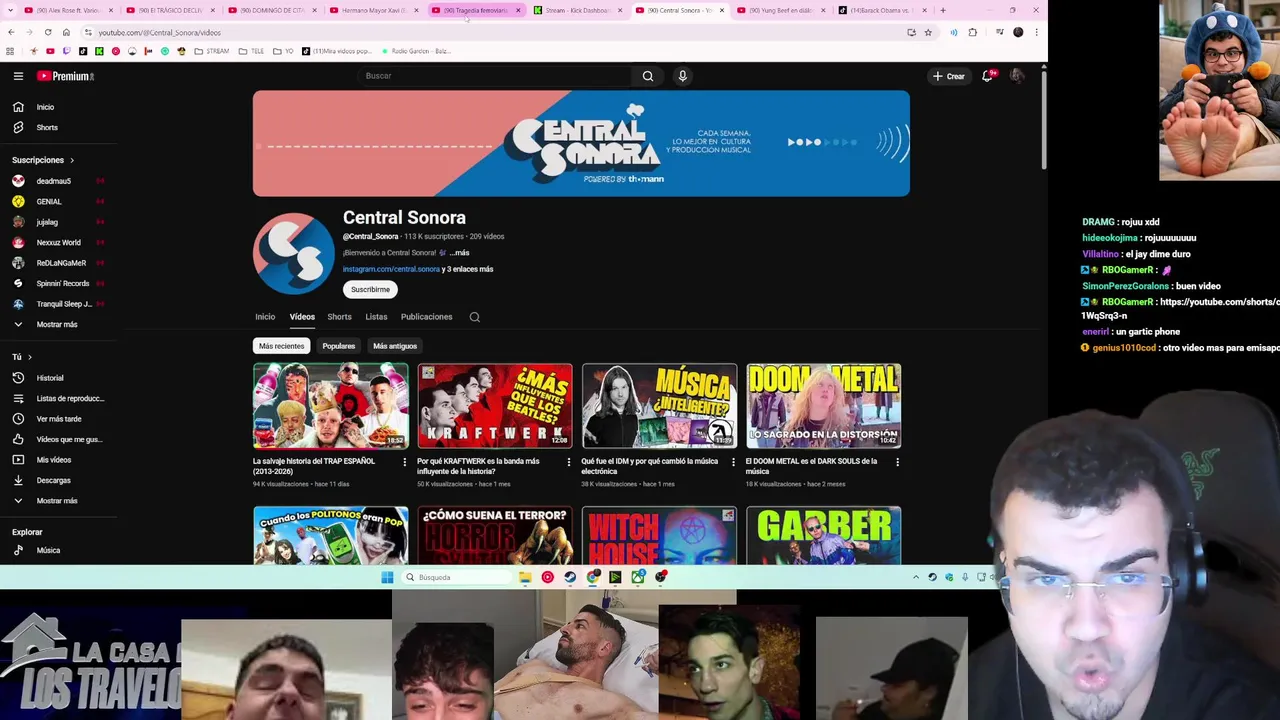The image size is (1280, 720).
Task: Expand channel description with ...más
Action: pos(459,253)
